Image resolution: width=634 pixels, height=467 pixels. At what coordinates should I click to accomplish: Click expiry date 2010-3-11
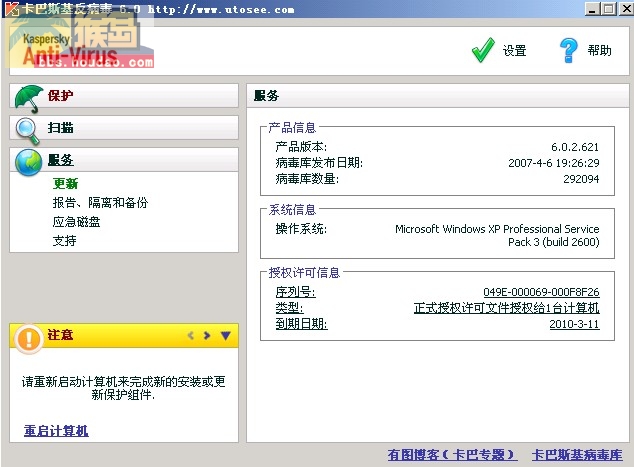tap(574, 324)
